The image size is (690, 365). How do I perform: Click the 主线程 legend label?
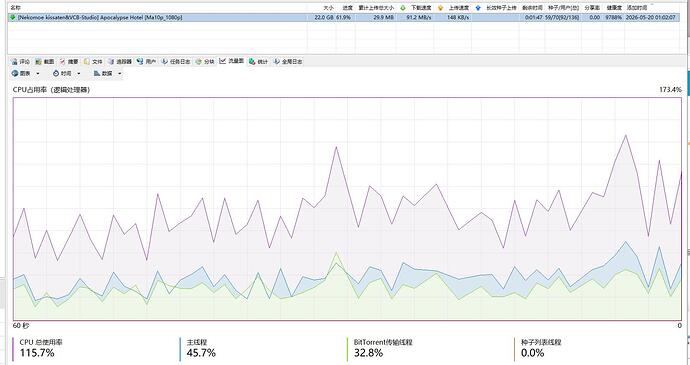(x=197, y=342)
